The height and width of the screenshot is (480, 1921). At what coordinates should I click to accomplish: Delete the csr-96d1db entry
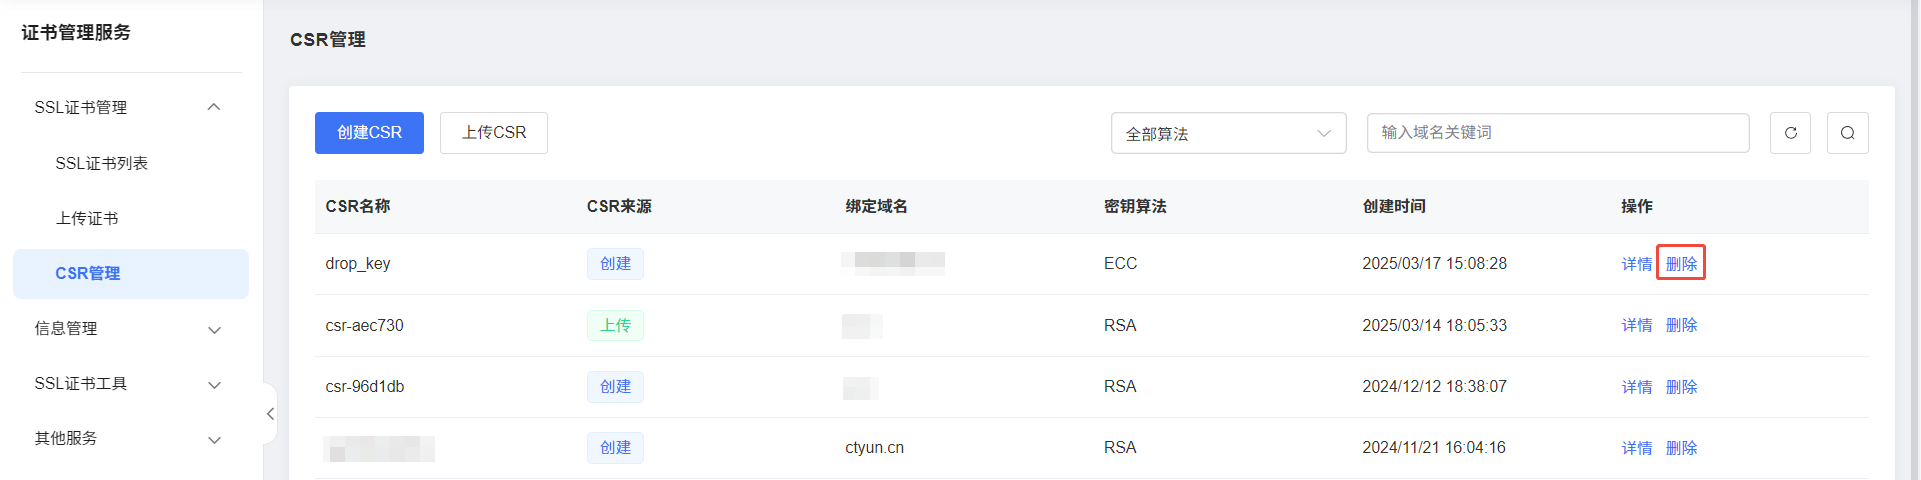tap(1681, 387)
